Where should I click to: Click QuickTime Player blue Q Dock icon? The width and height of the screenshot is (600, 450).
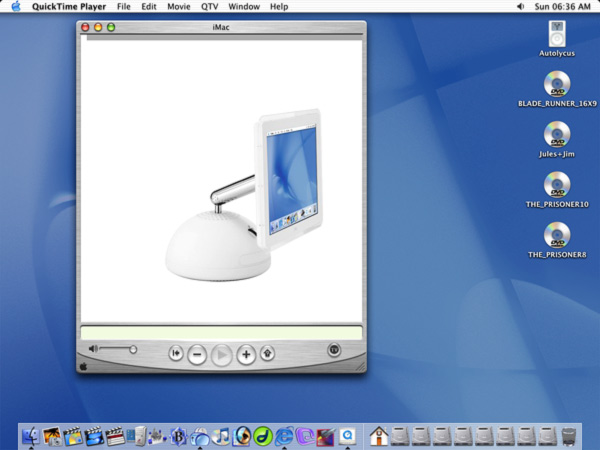click(347, 436)
